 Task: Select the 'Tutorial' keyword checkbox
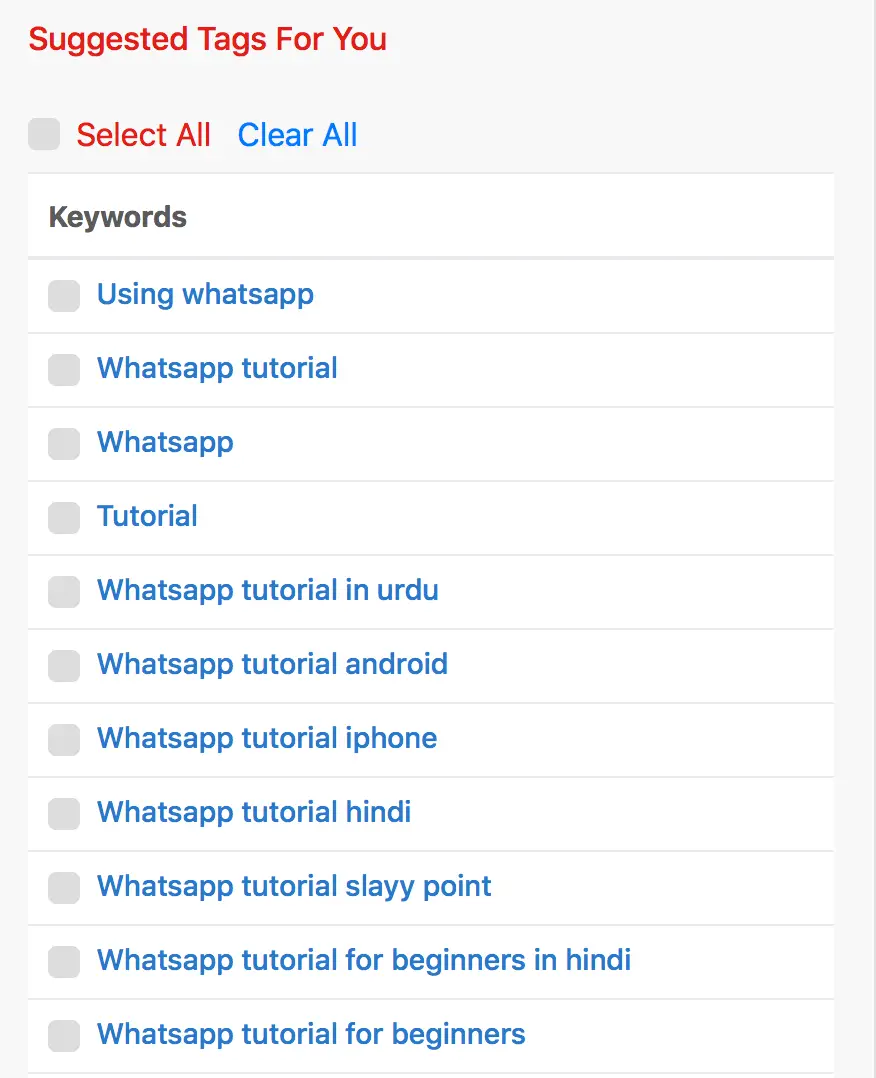[64, 518]
